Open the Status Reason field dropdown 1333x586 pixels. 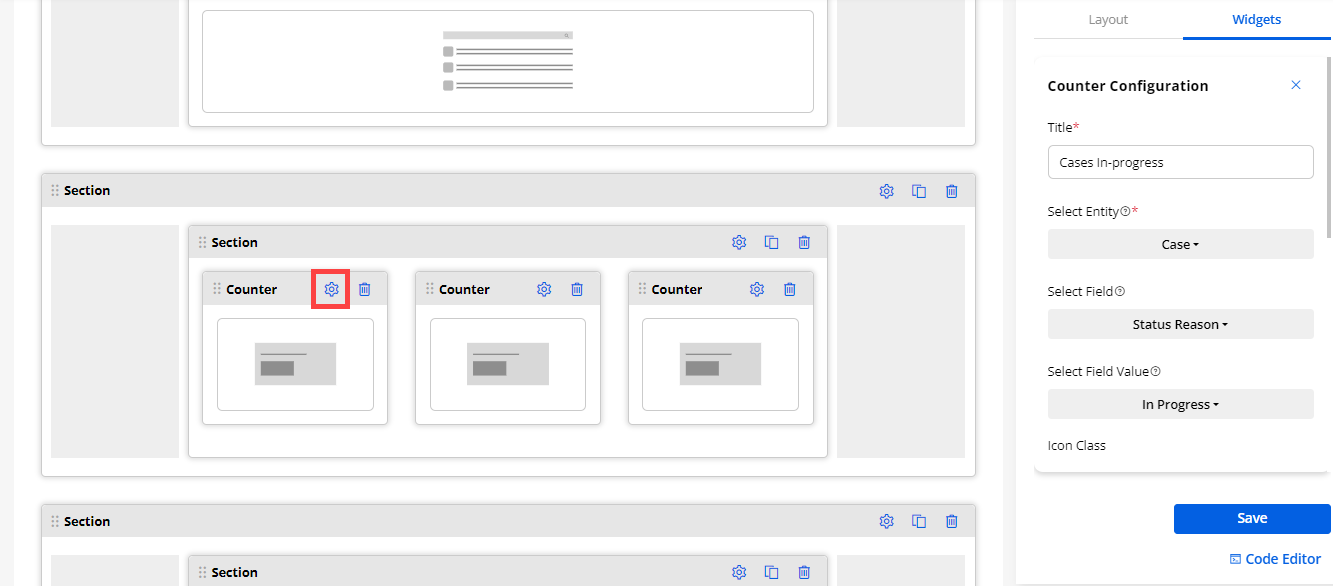point(1180,325)
